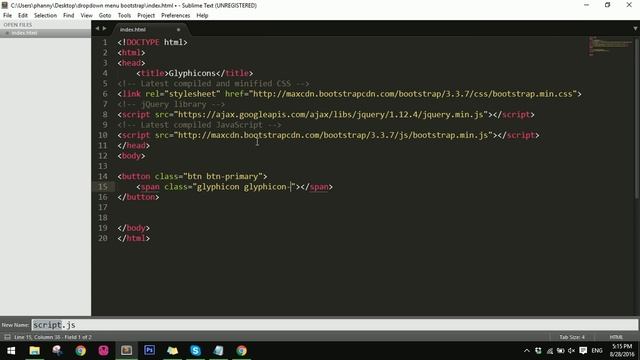640x360 pixels.
Task: Show hidden system tray icons
Action: point(527,351)
